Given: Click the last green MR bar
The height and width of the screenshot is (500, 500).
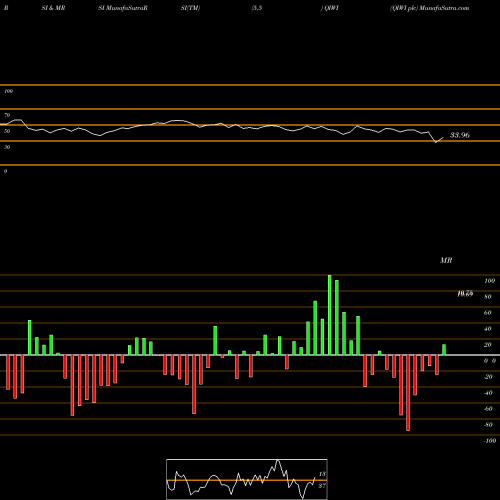Looking at the screenshot, I should [444, 350].
